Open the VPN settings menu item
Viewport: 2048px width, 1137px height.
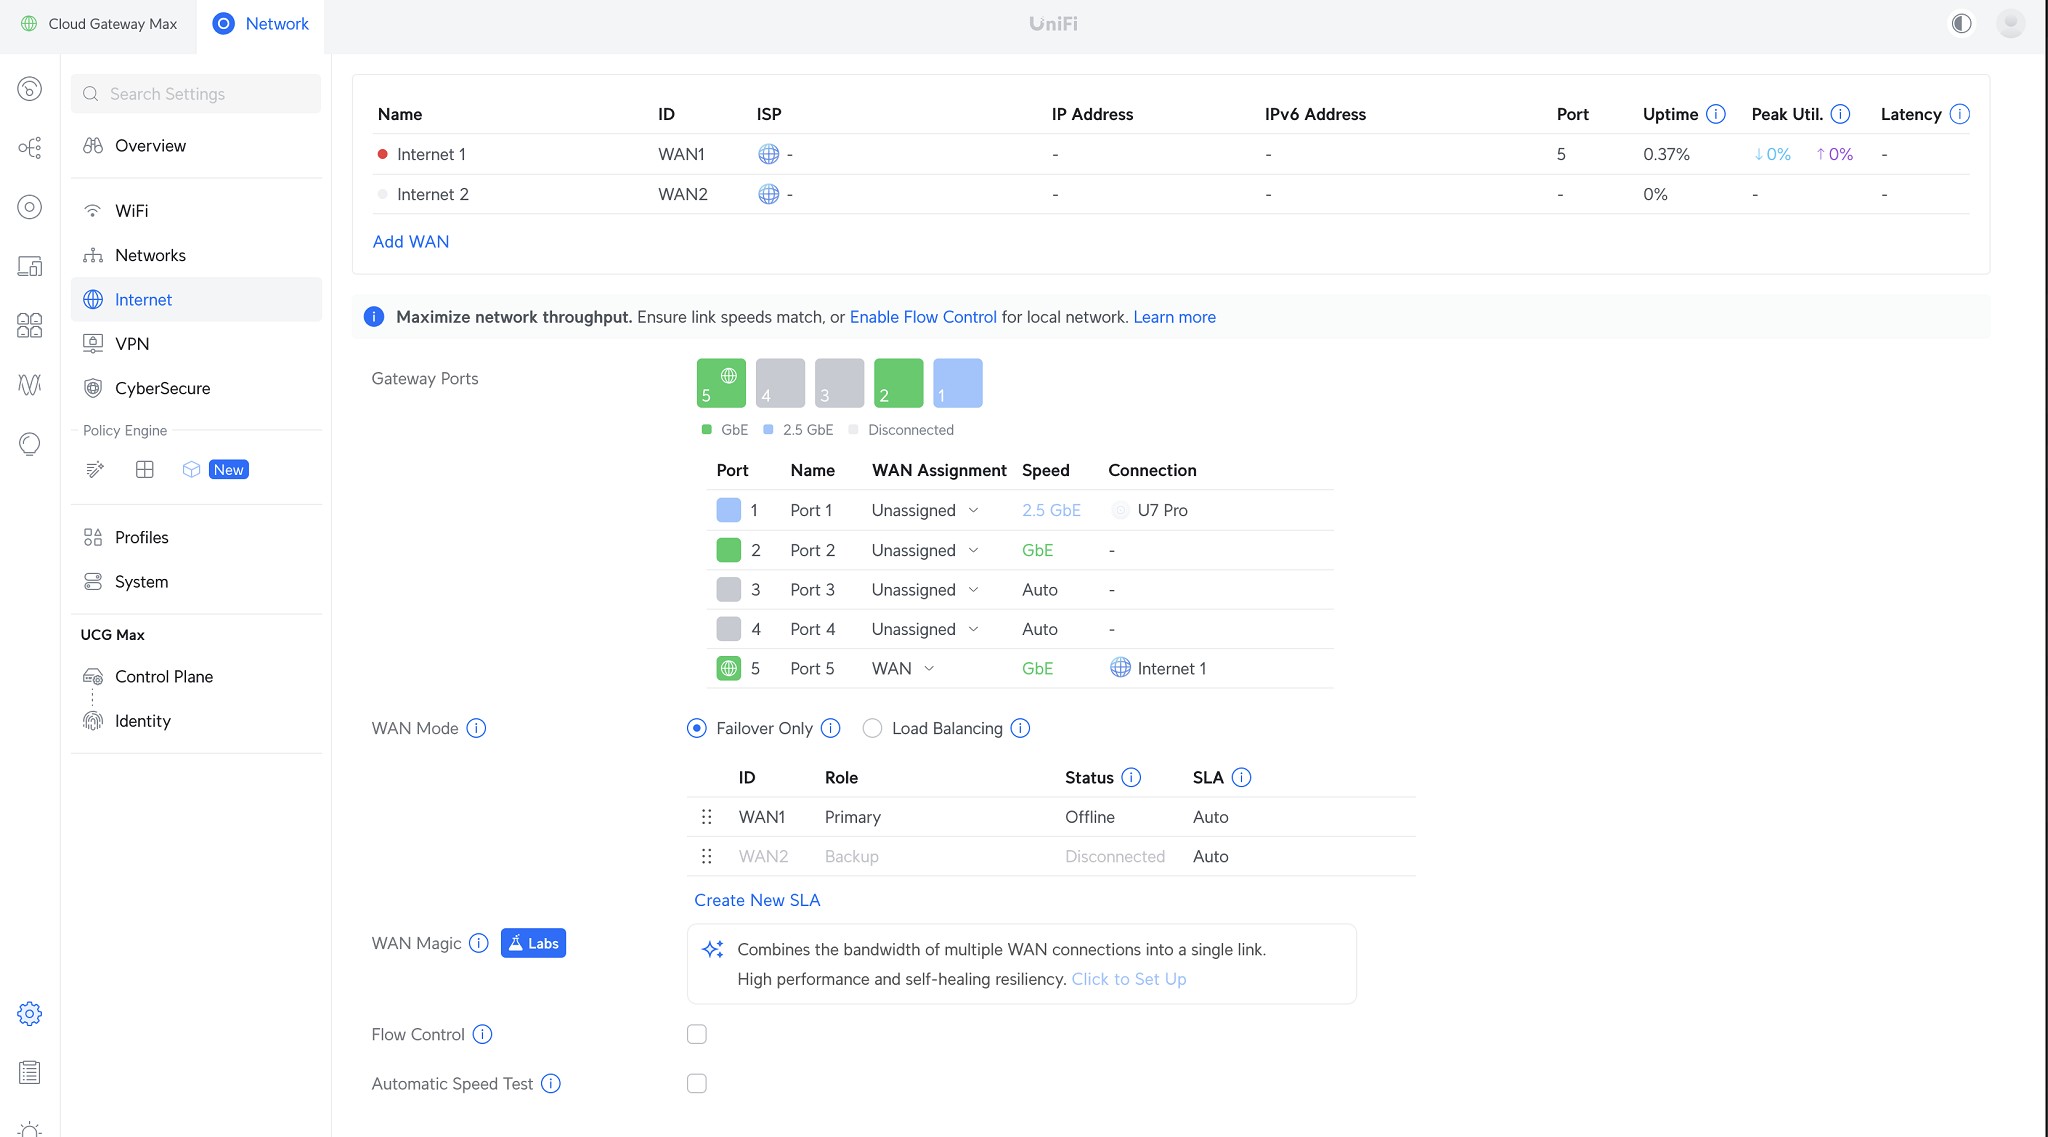[132, 344]
